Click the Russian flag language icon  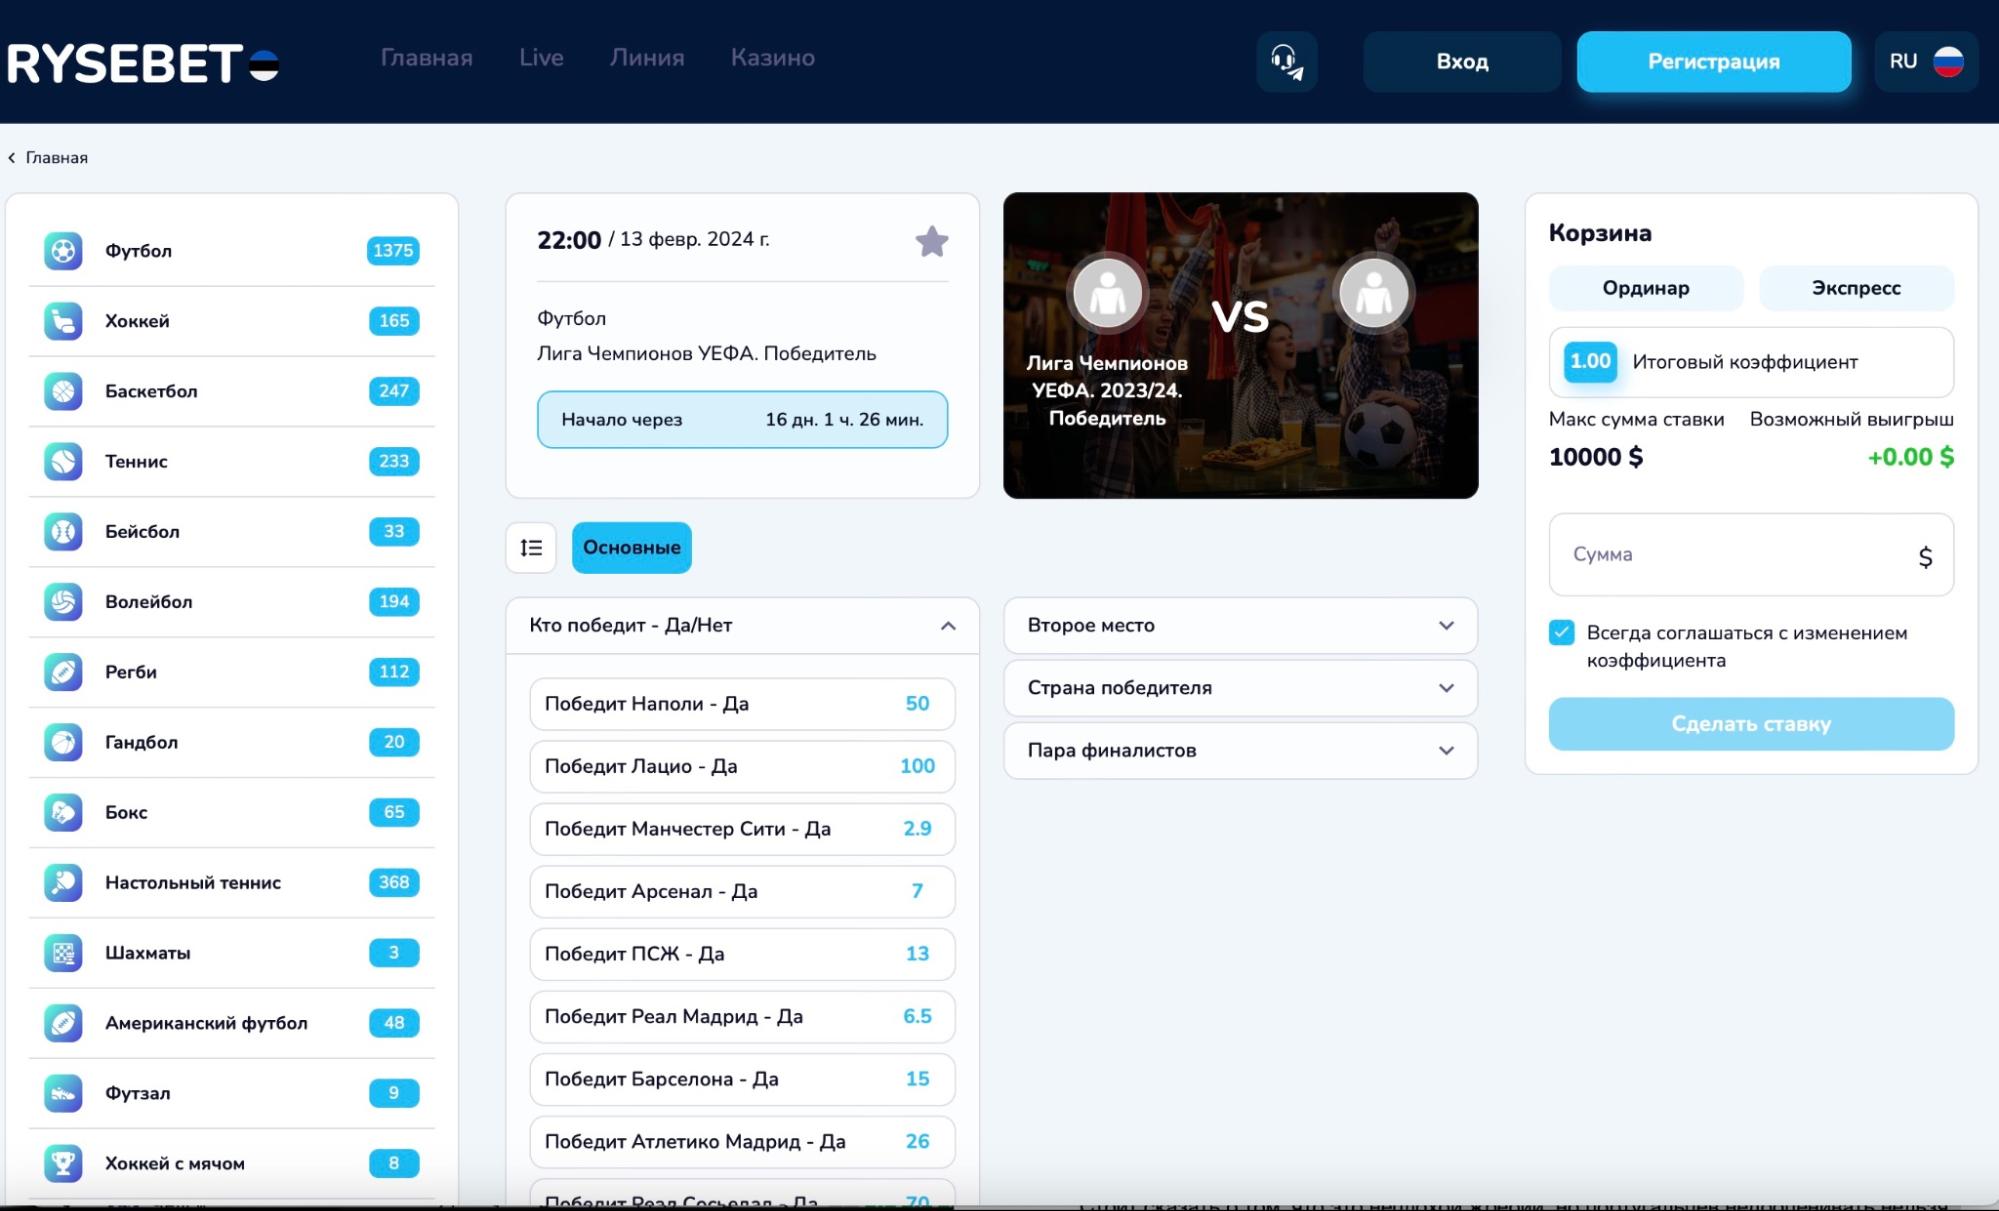click(1948, 61)
